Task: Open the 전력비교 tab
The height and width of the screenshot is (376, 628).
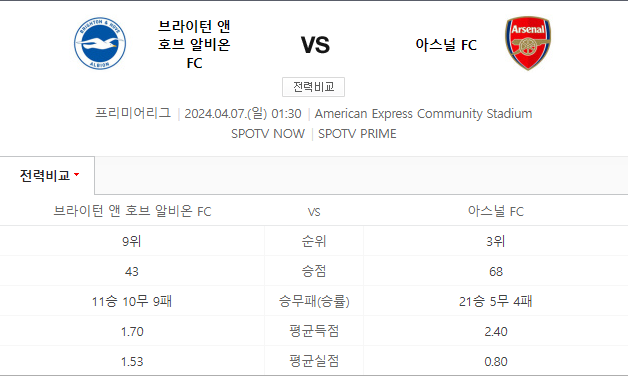Action: tap(47, 175)
